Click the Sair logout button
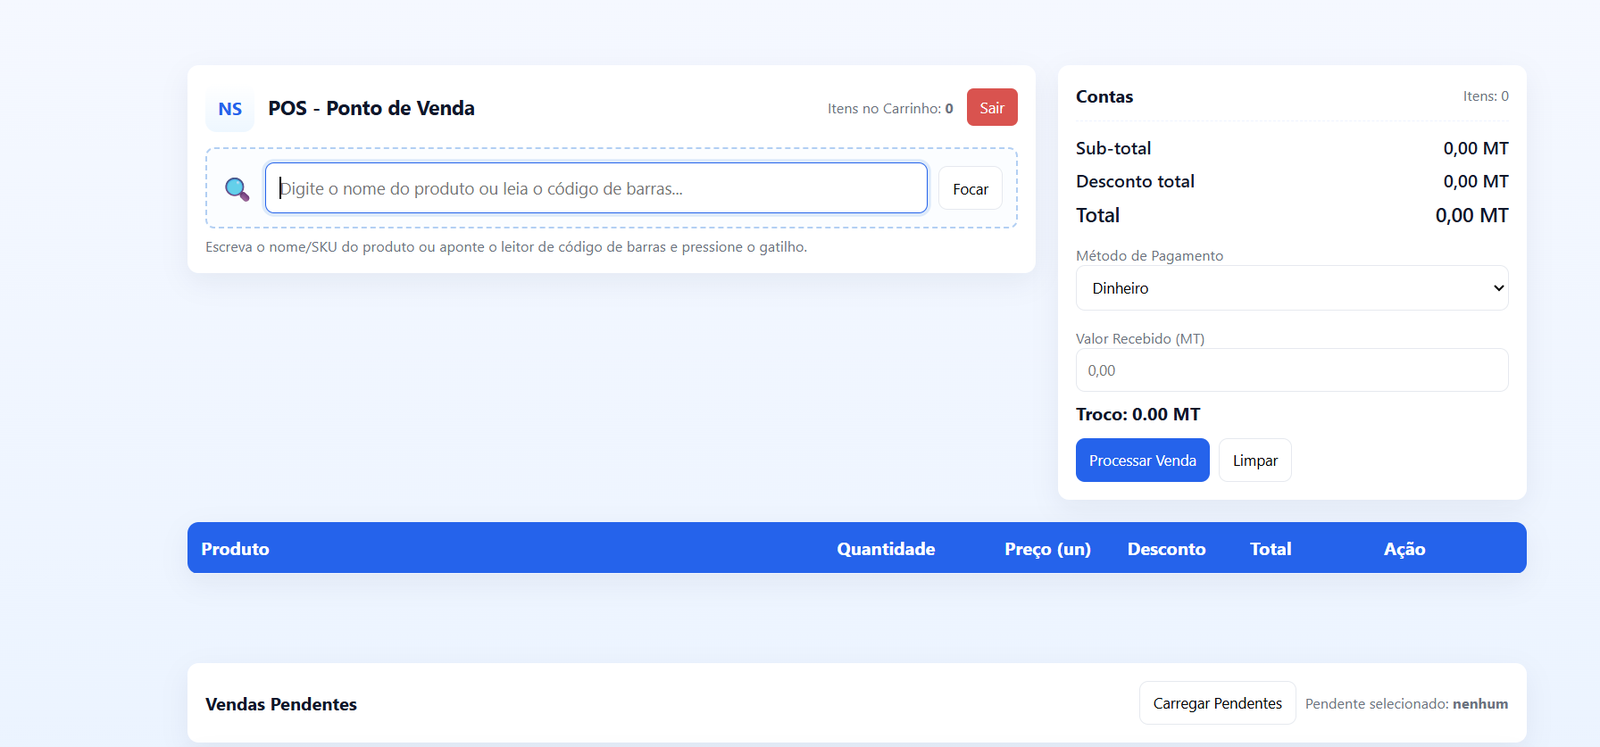This screenshot has width=1600, height=747. click(992, 108)
